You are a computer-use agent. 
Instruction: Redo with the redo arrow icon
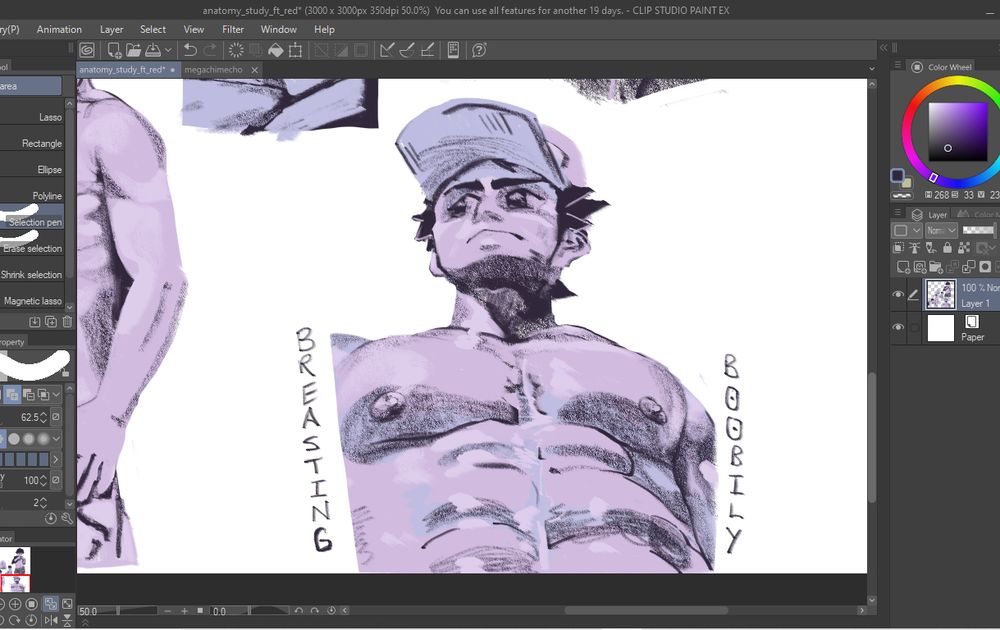[210, 50]
